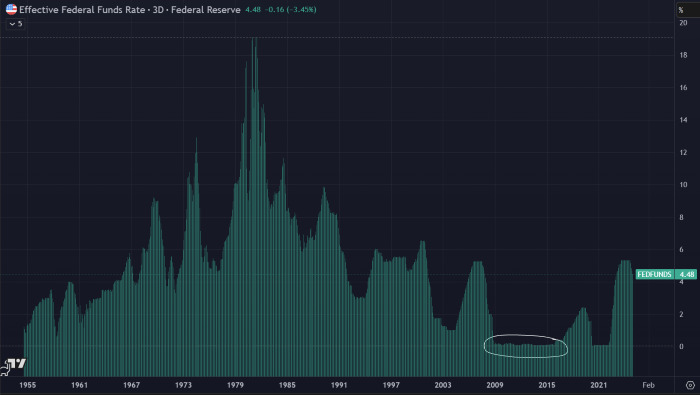Open the Effective Federal Funds Rate title
This screenshot has height=395, width=700.
tap(82, 9)
